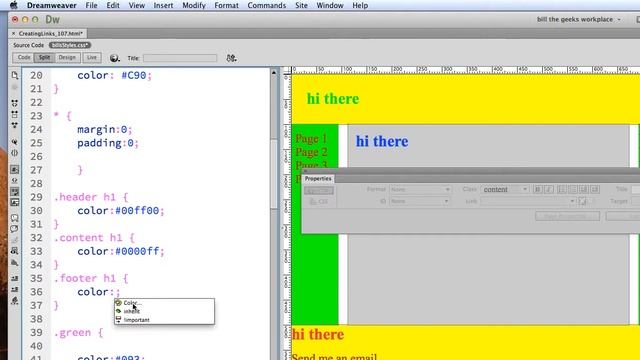Open the Commands menu
This screenshot has width=640, height=360.
[x=267, y=5]
